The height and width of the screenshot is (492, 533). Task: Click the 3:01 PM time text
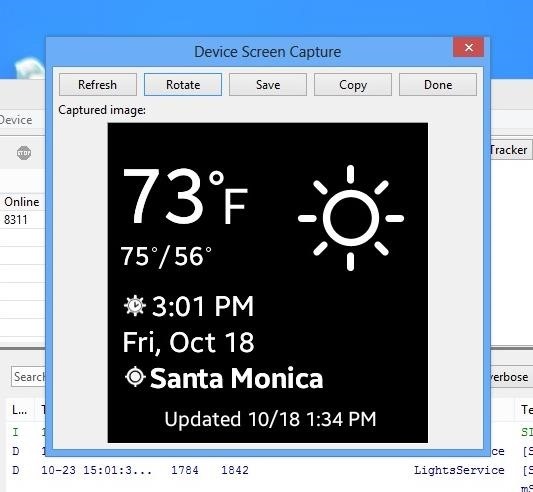(x=203, y=306)
